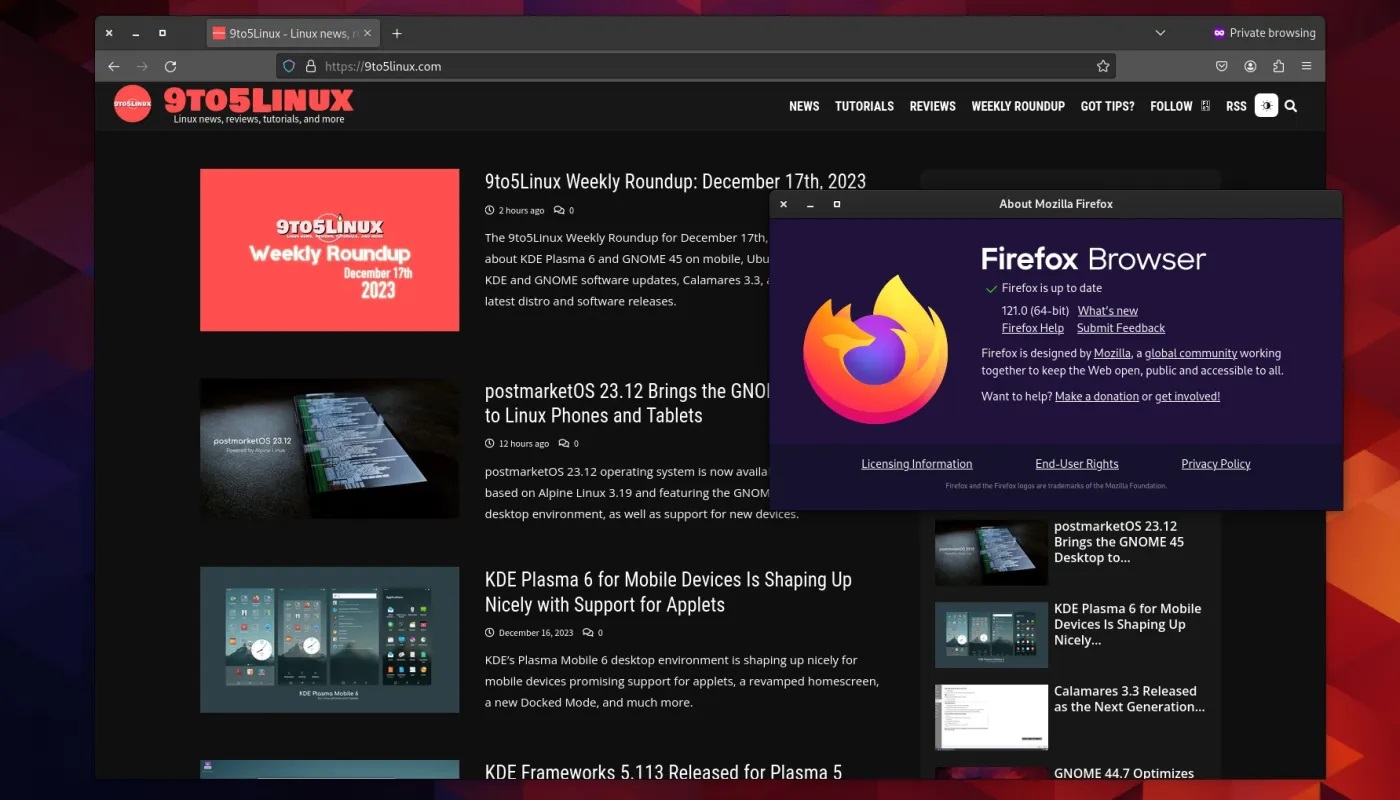
Task: Click the What's new link
Action: (x=1107, y=310)
